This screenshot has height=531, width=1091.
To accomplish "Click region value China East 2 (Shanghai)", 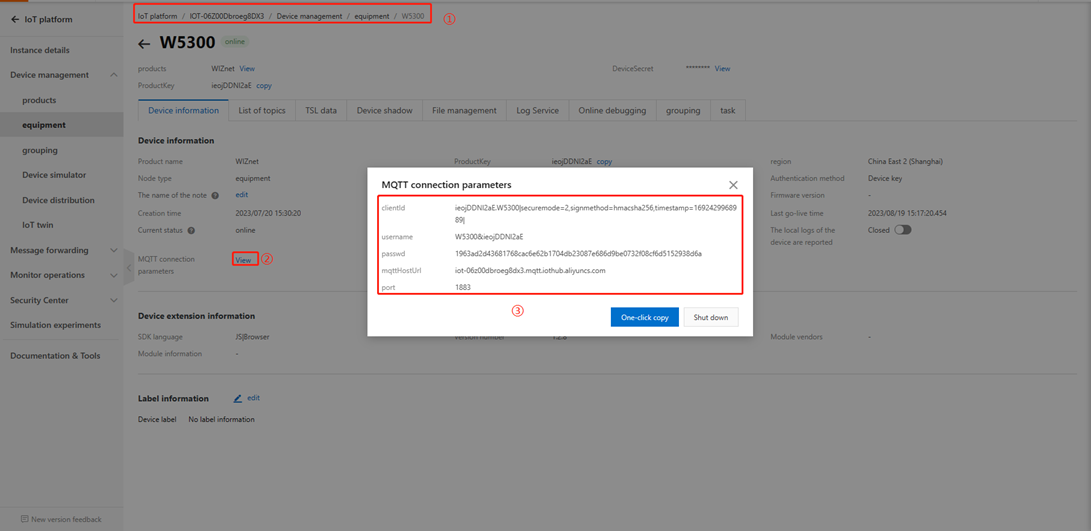I will click(905, 161).
